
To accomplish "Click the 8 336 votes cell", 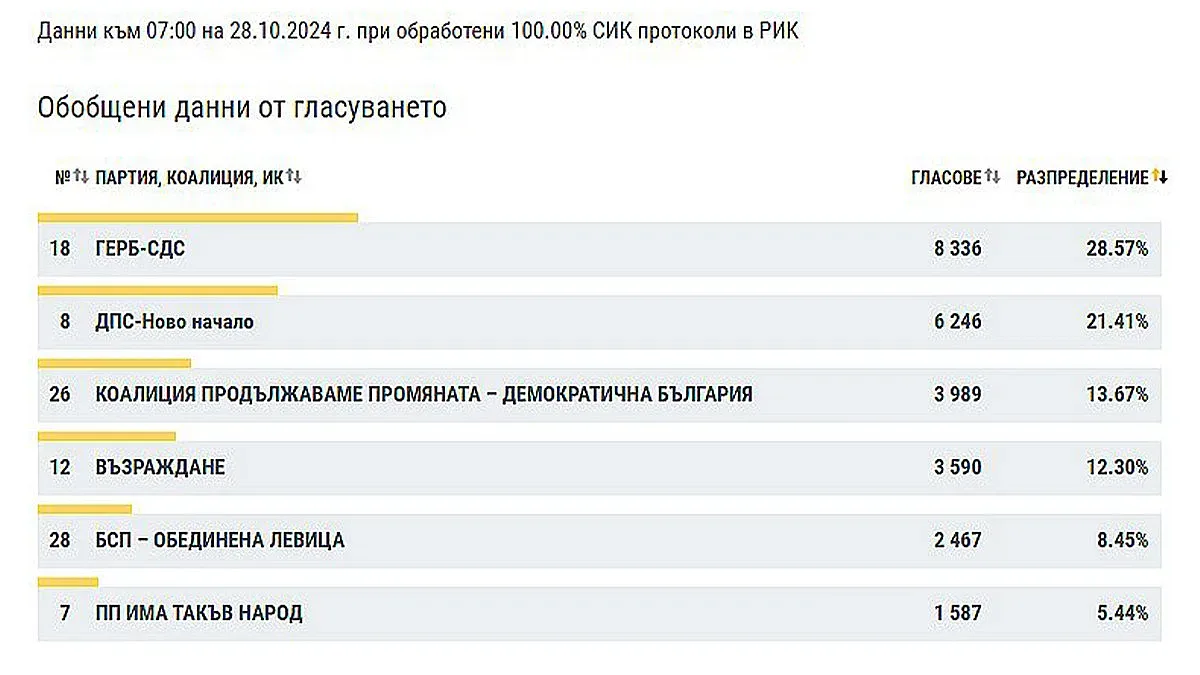I will click(957, 249).
